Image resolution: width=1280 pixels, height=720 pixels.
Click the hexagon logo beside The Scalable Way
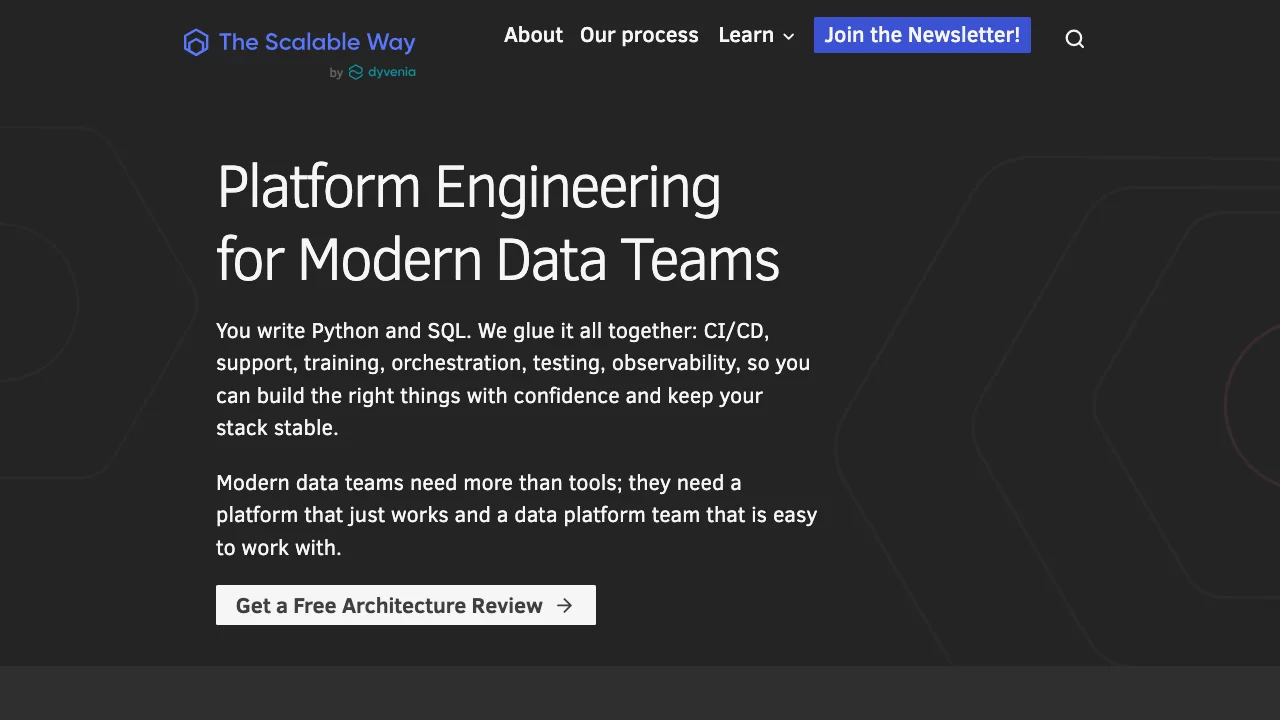[196, 42]
